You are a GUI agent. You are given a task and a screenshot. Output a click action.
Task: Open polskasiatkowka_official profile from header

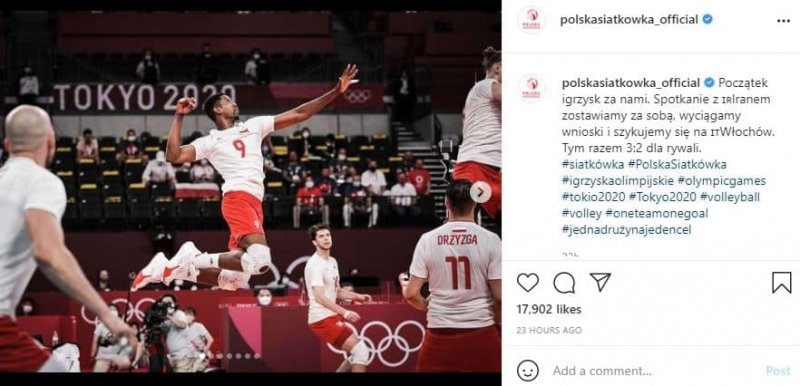(x=629, y=20)
